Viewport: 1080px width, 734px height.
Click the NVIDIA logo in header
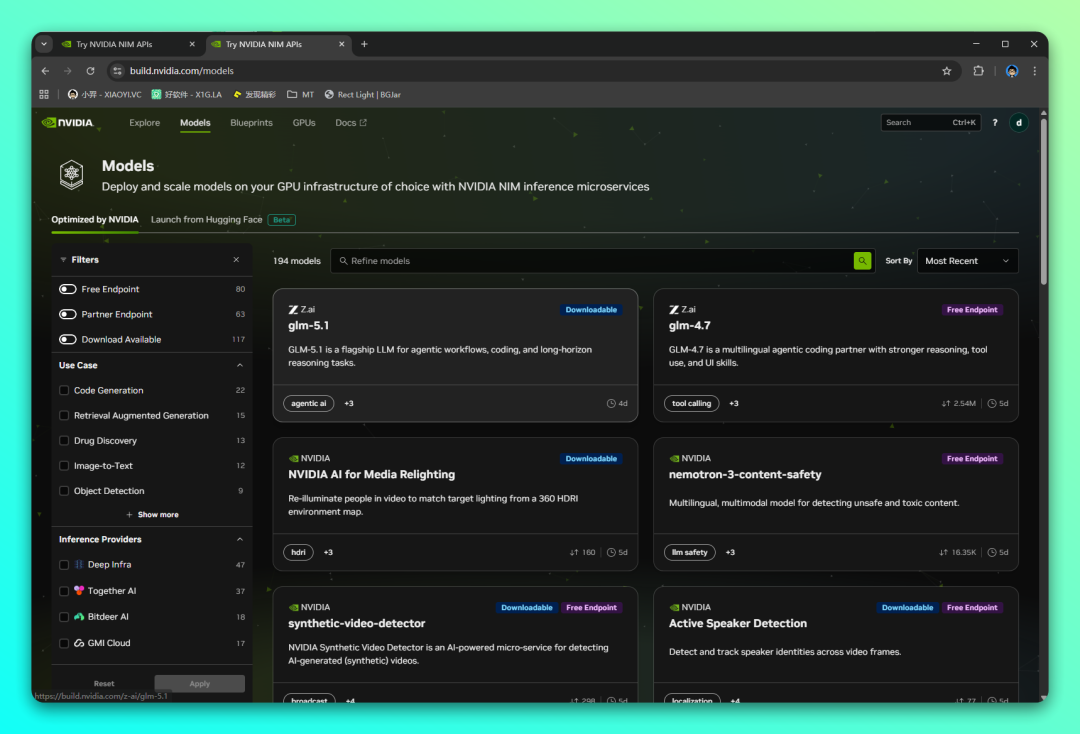click(x=68, y=123)
